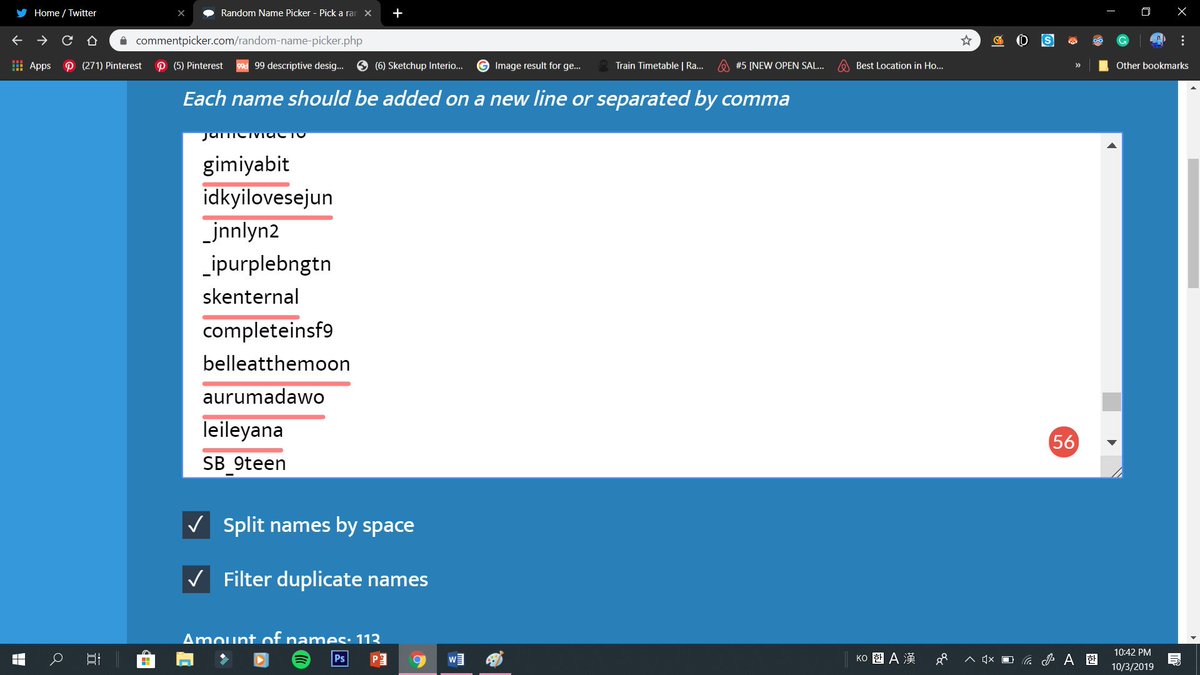Open the Chrome profile avatar
Viewport: 1200px width, 675px height.
click(1157, 41)
